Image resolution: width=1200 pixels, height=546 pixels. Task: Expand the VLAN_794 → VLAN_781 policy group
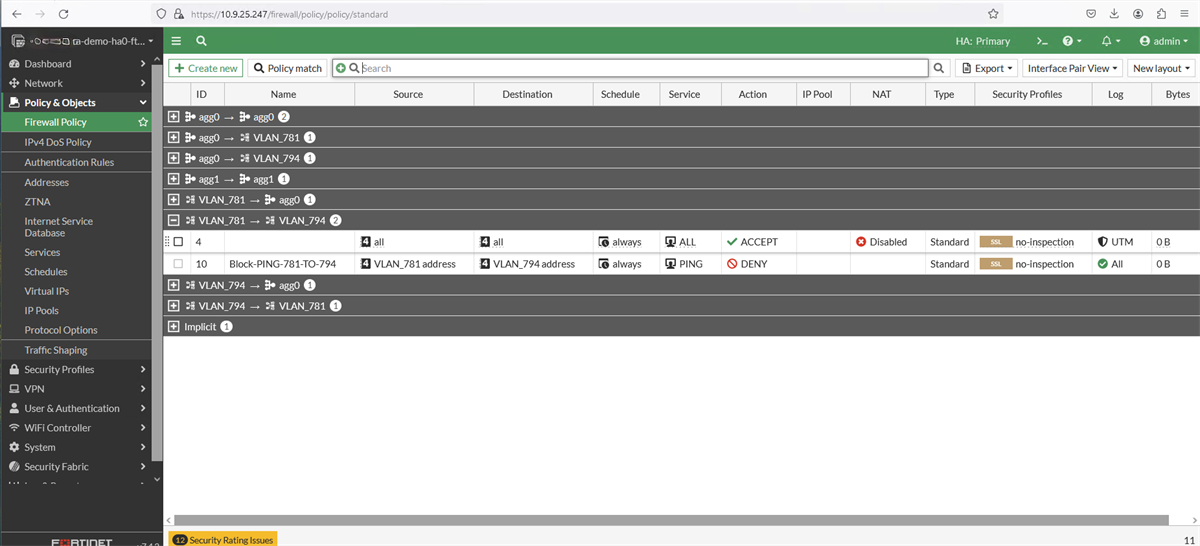[174, 306]
